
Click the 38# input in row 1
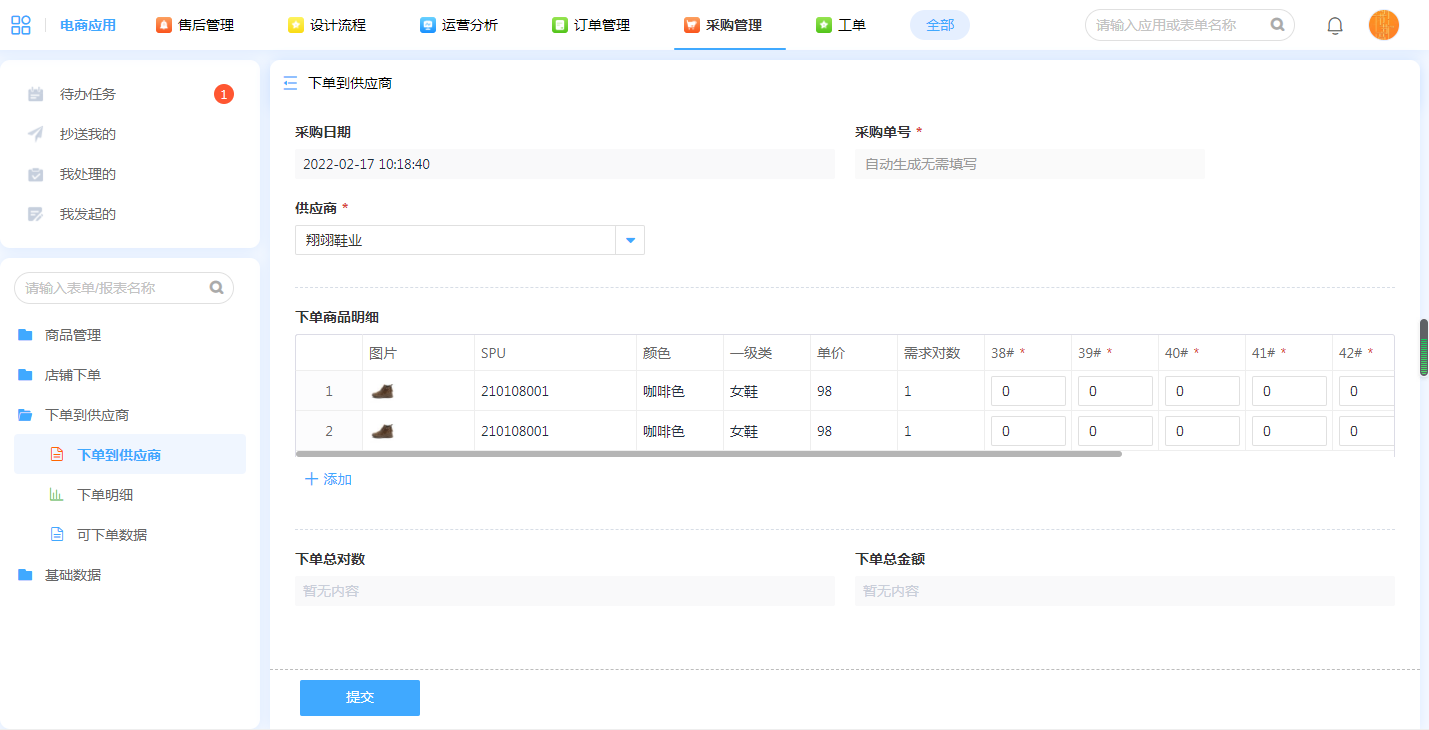1027,391
